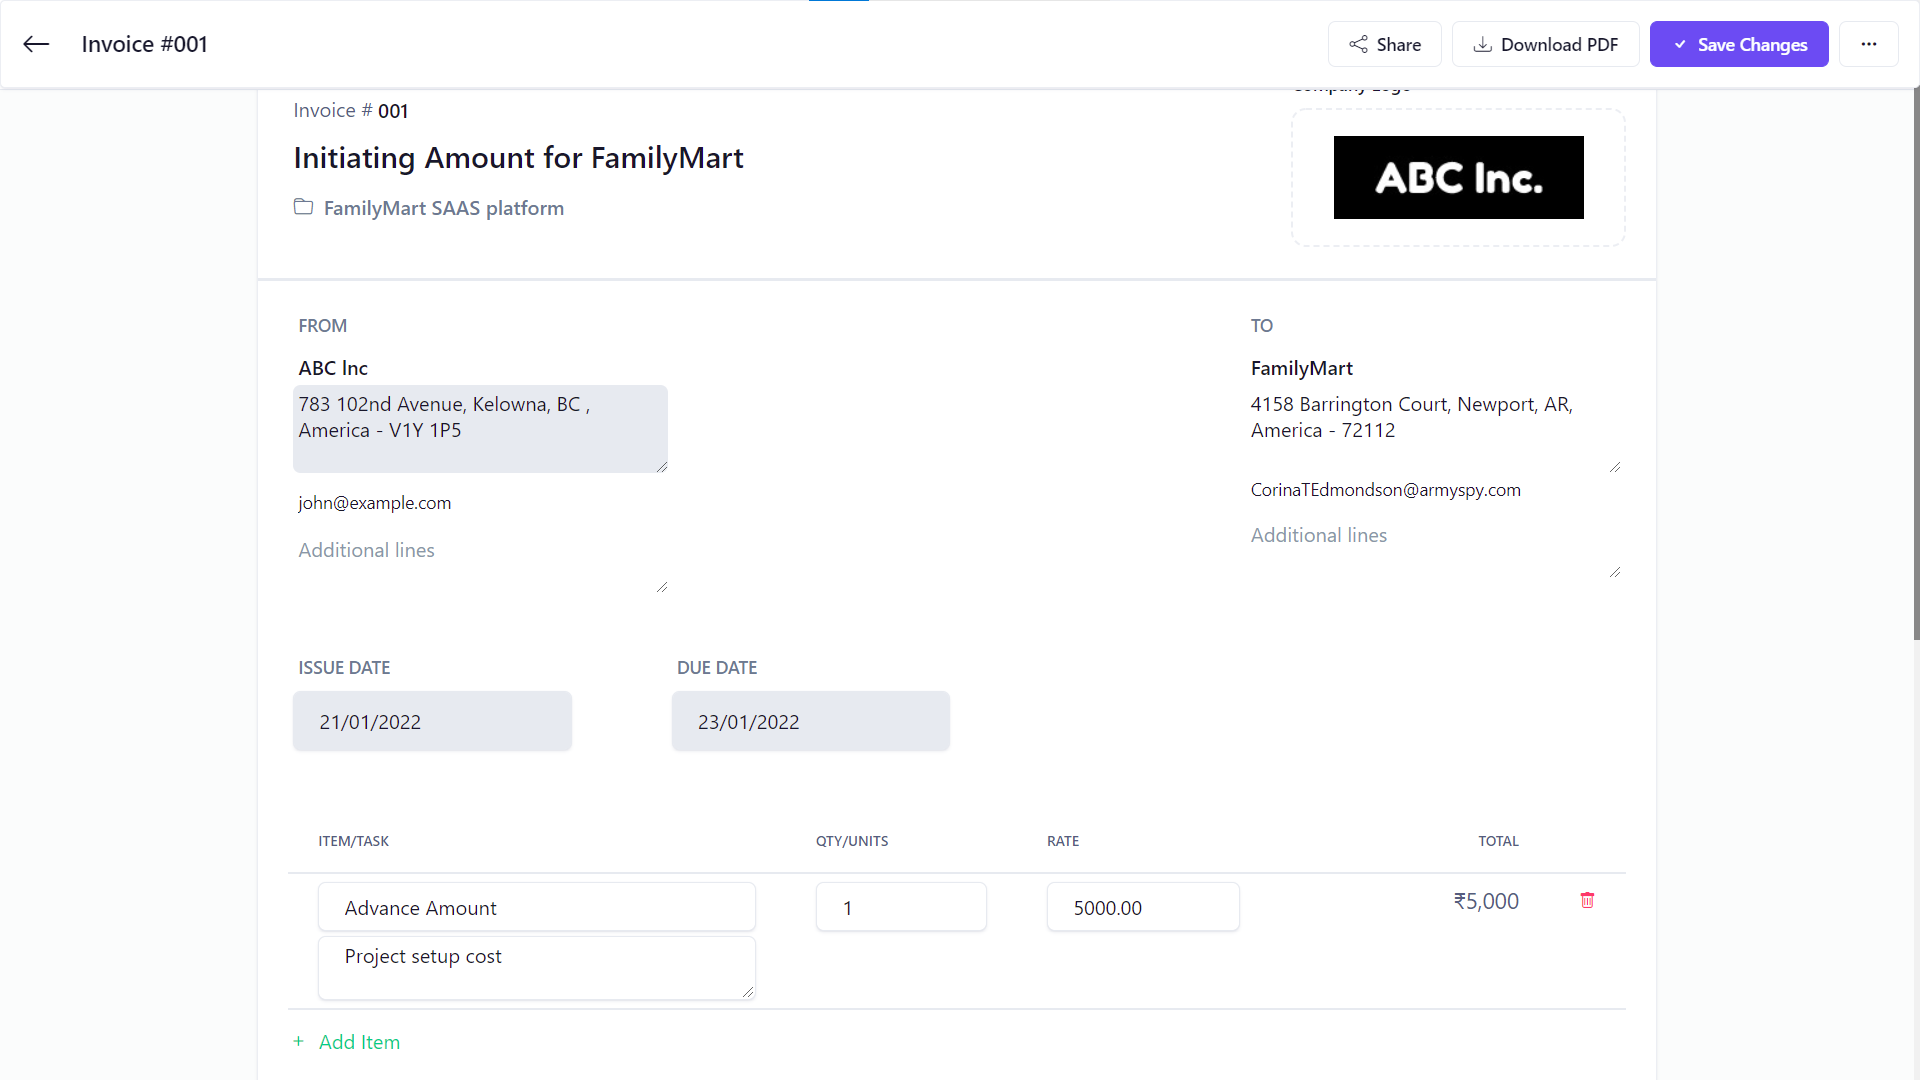Click the folder icon beside FamilyMart SAAS platform
1920x1080 pixels.
tap(303, 207)
